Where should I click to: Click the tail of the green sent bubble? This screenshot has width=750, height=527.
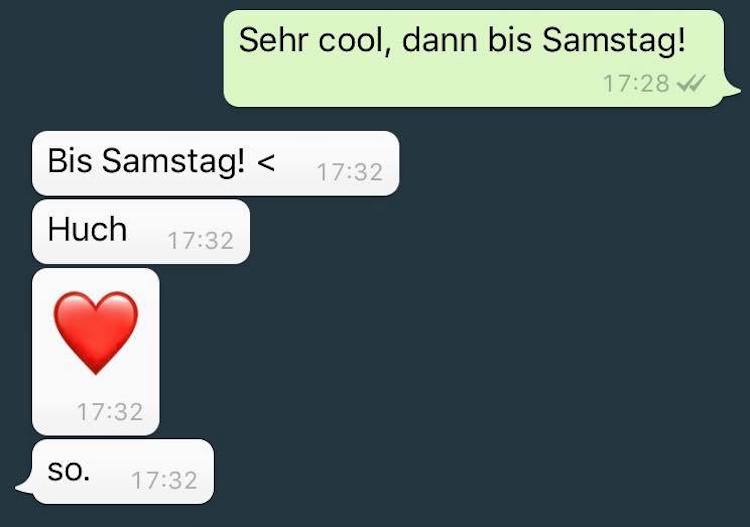tap(732, 89)
